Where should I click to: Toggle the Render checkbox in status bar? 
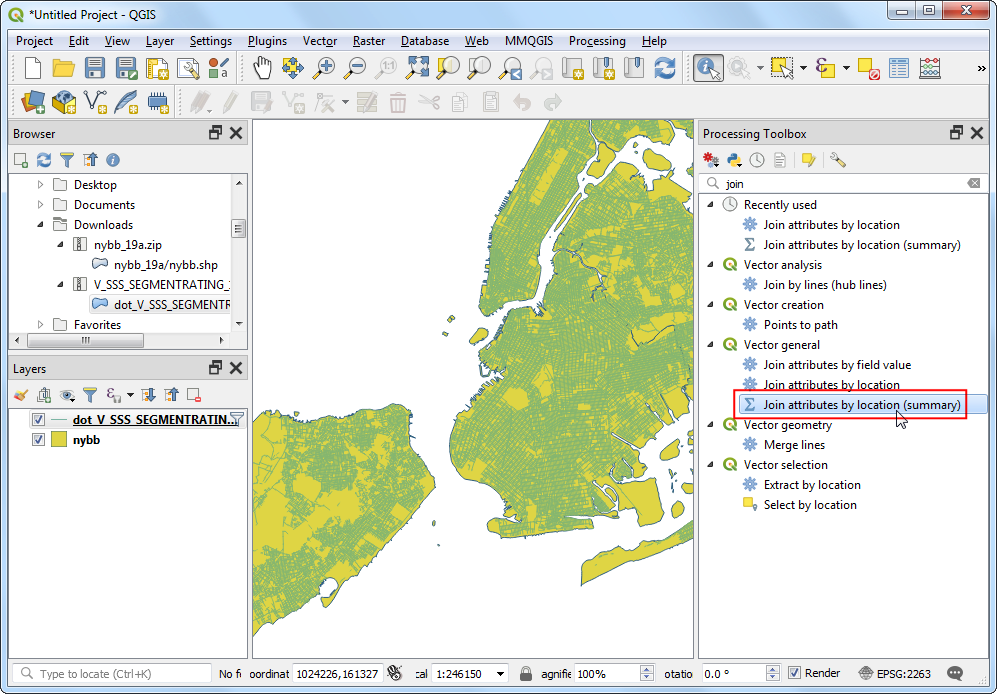coord(794,674)
